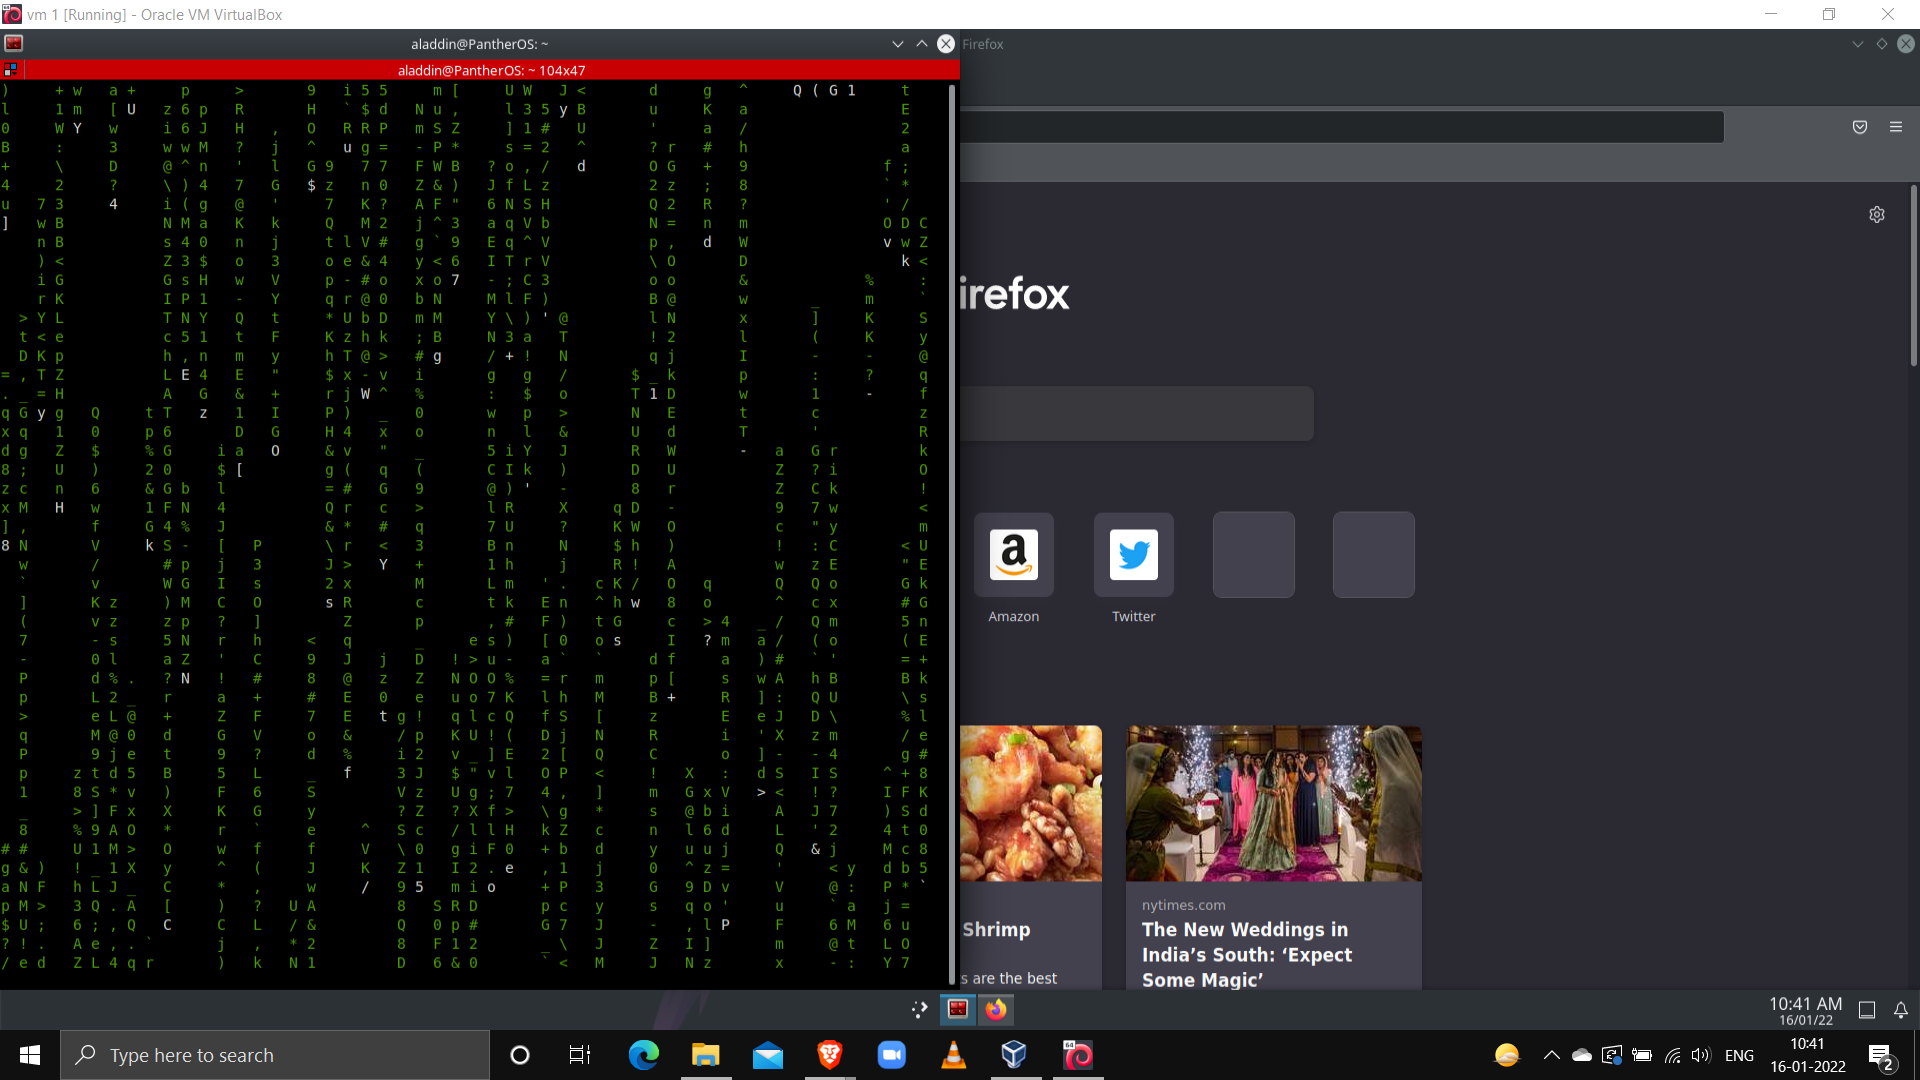Open the Shrimp recipe story thumbnail
Image resolution: width=1920 pixels, height=1080 pixels.
(1030, 803)
